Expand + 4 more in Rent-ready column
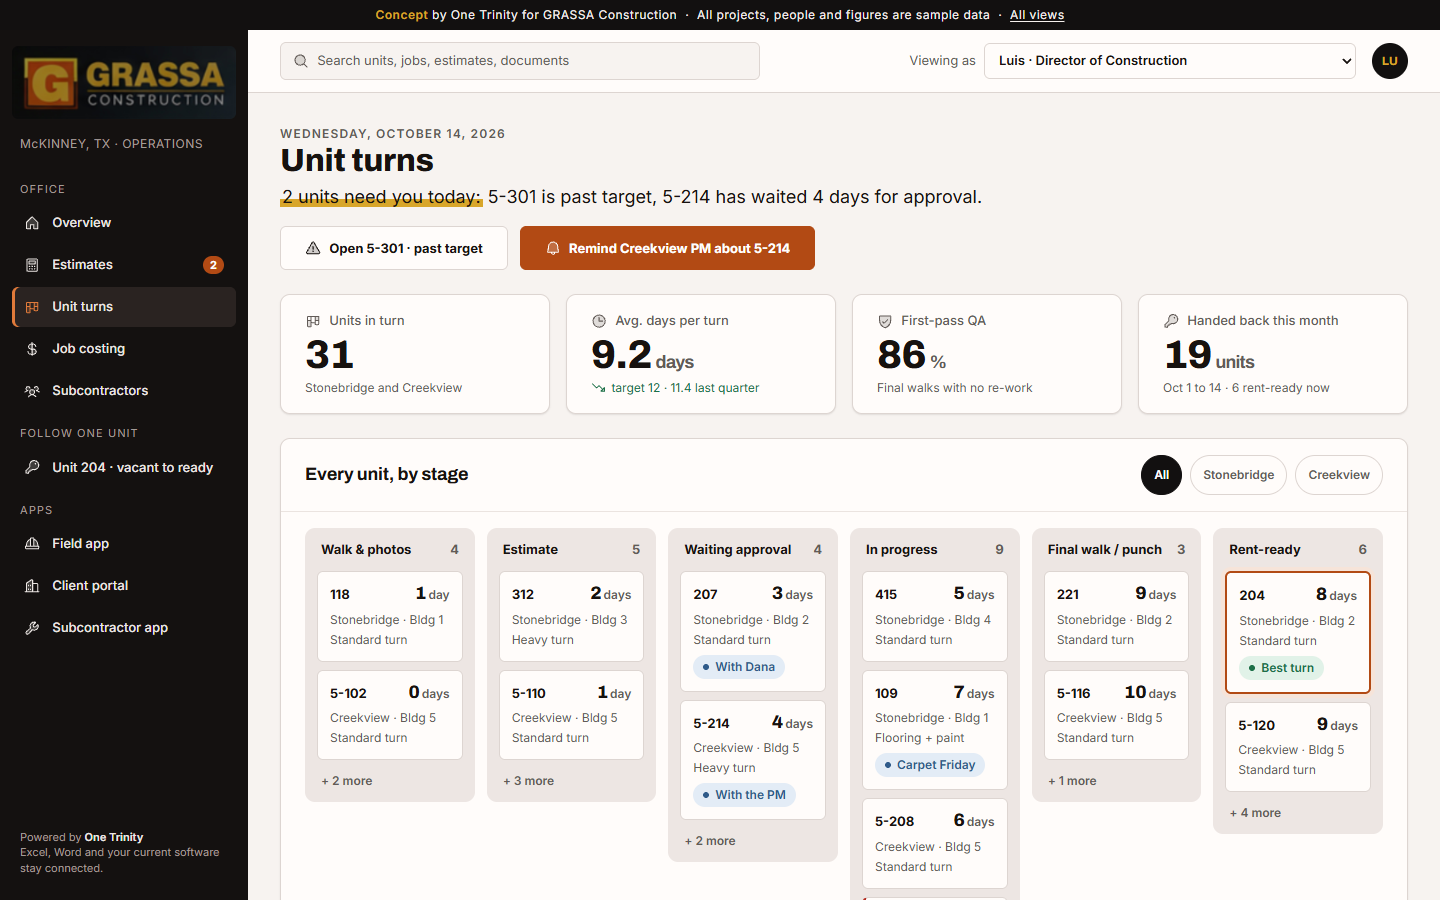This screenshot has height=900, width=1440. pyautogui.click(x=1255, y=813)
